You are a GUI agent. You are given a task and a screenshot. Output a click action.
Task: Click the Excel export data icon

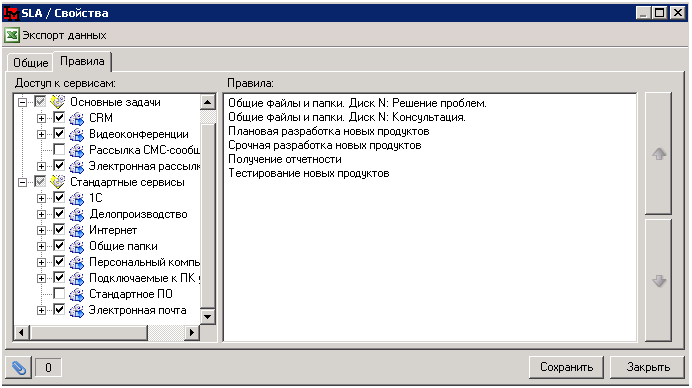coord(12,35)
